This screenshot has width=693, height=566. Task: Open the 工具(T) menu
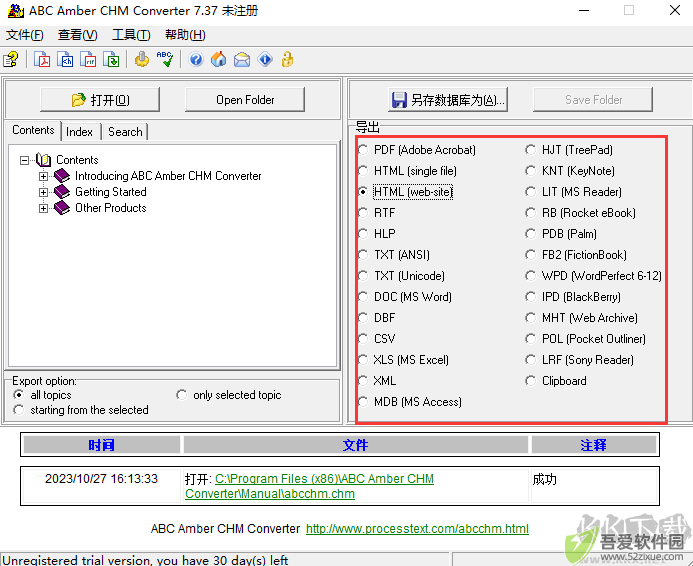click(131, 34)
